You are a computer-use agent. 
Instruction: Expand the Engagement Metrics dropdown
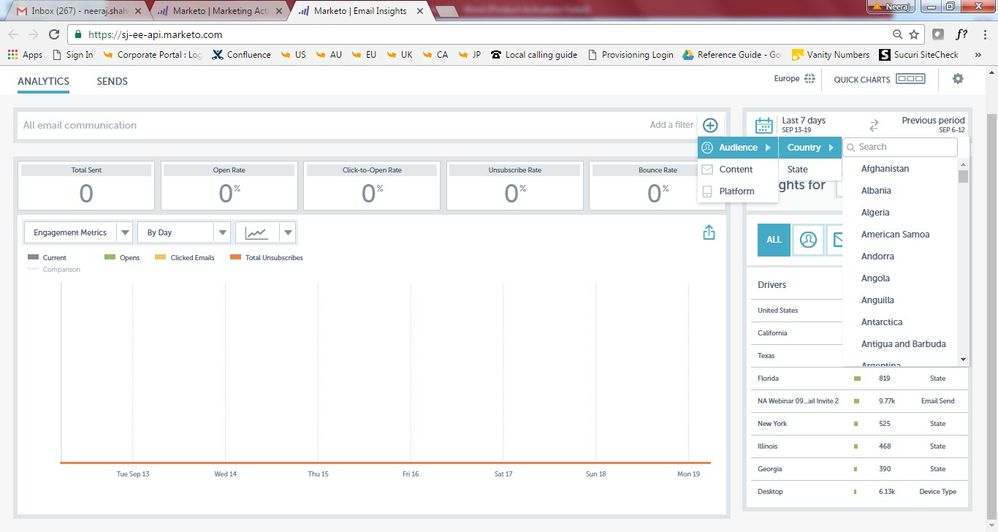point(125,232)
